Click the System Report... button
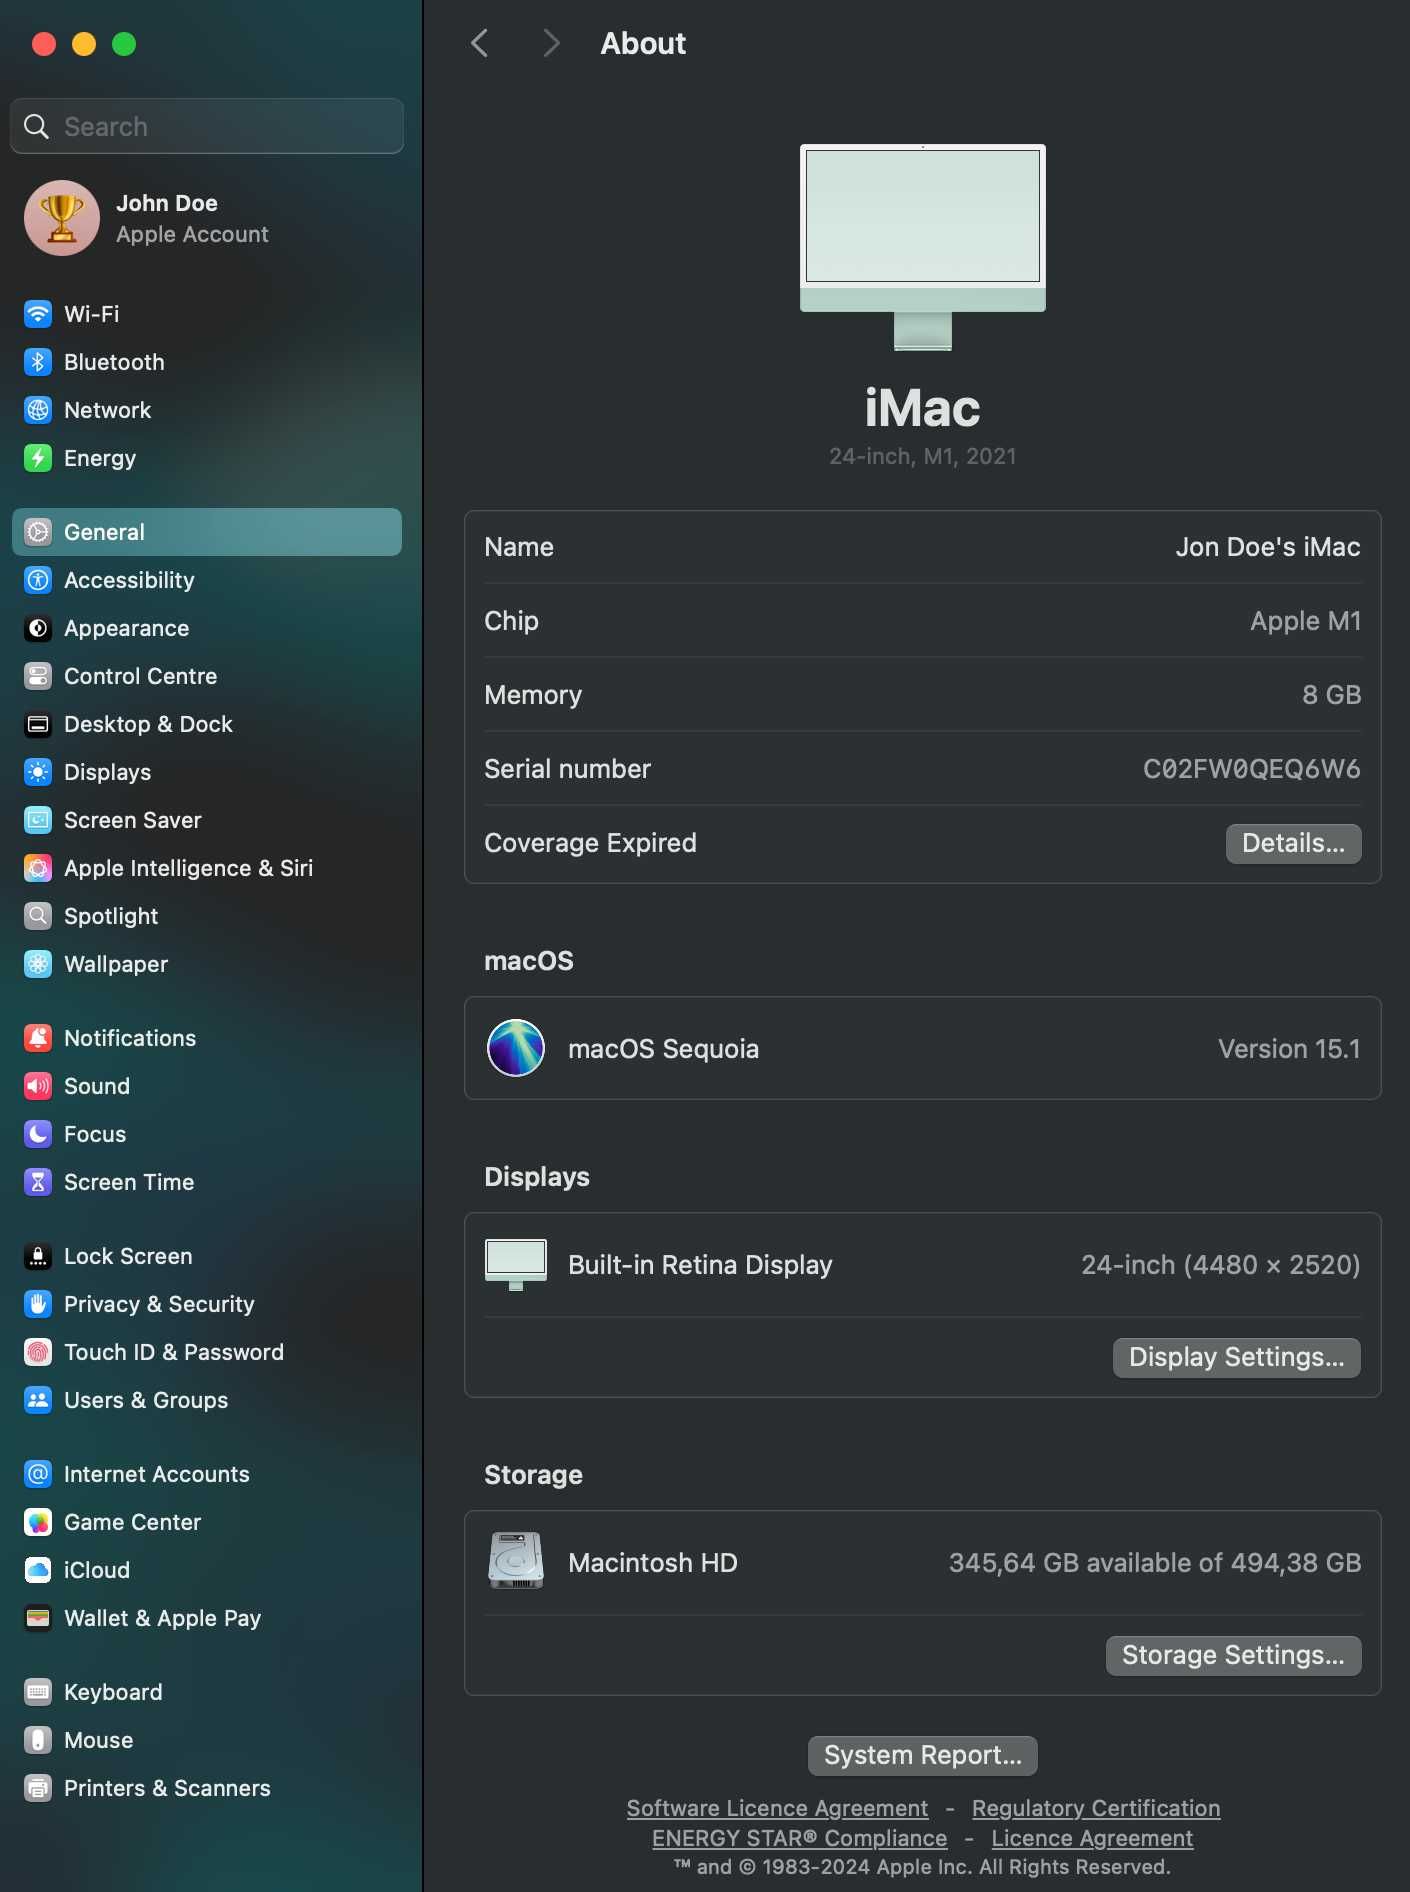Screen dimensions: 1410x1892 922,1755
